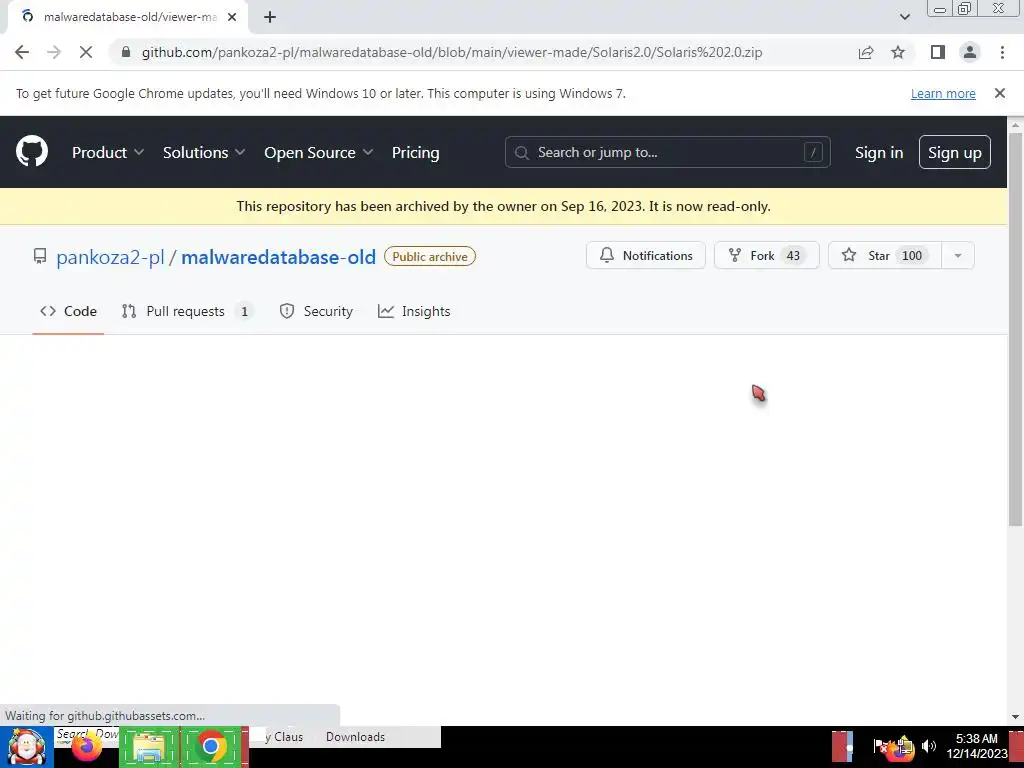The width and height of the screenshot is (1024, 768).
Task: Click Sign in
Action: tap(879, 152)
